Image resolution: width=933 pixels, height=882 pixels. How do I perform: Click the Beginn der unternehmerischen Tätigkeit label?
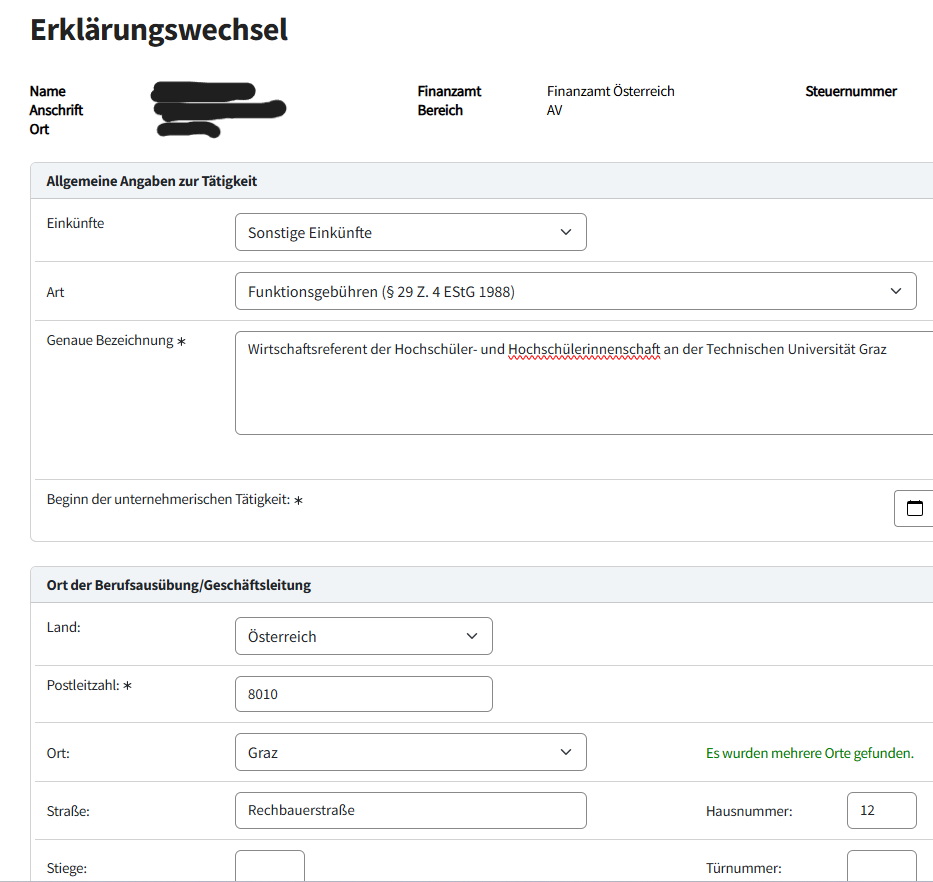168,499
